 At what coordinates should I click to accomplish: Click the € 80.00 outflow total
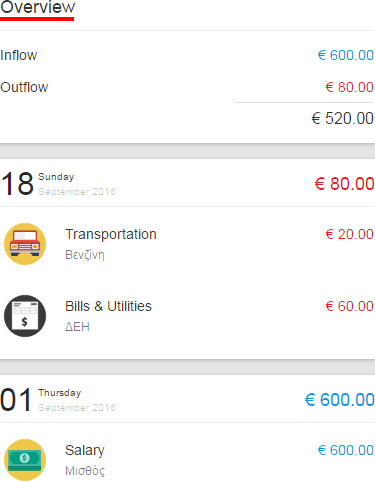click(x=349, y=87)
